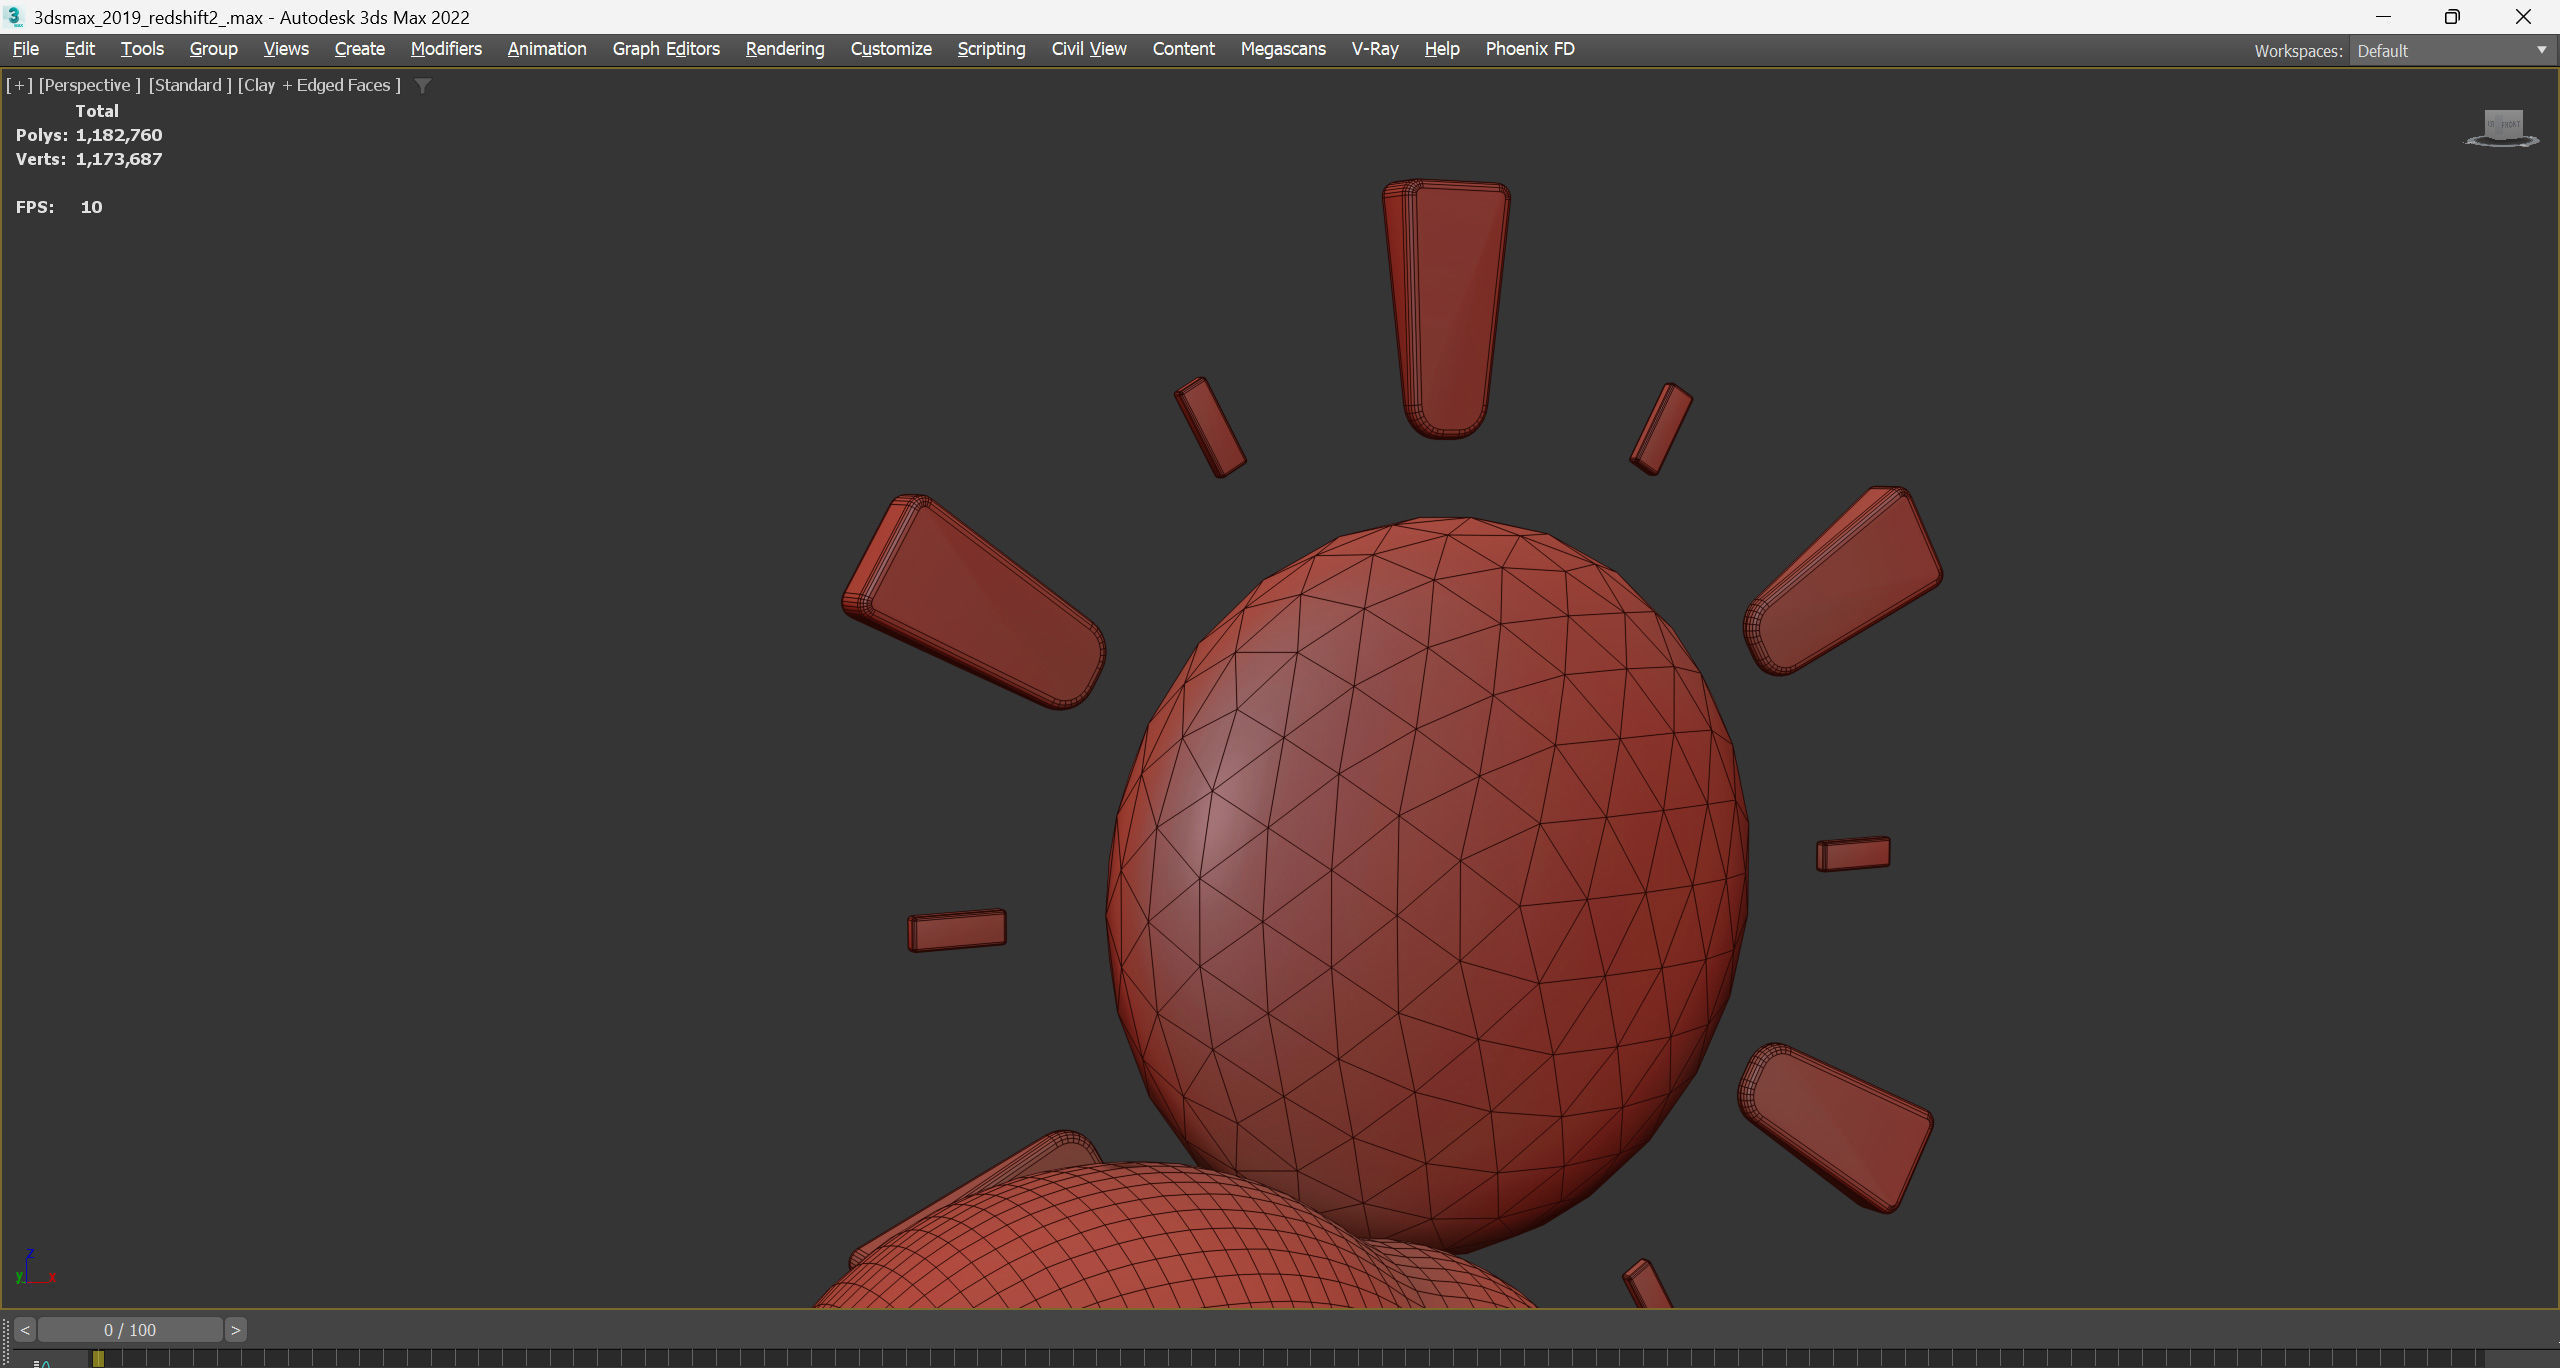Image resolution: width=2560 pixels, height=1368 pixels.
Task: Click the time slider showing 0 / 100
Action: (130, 1330)
